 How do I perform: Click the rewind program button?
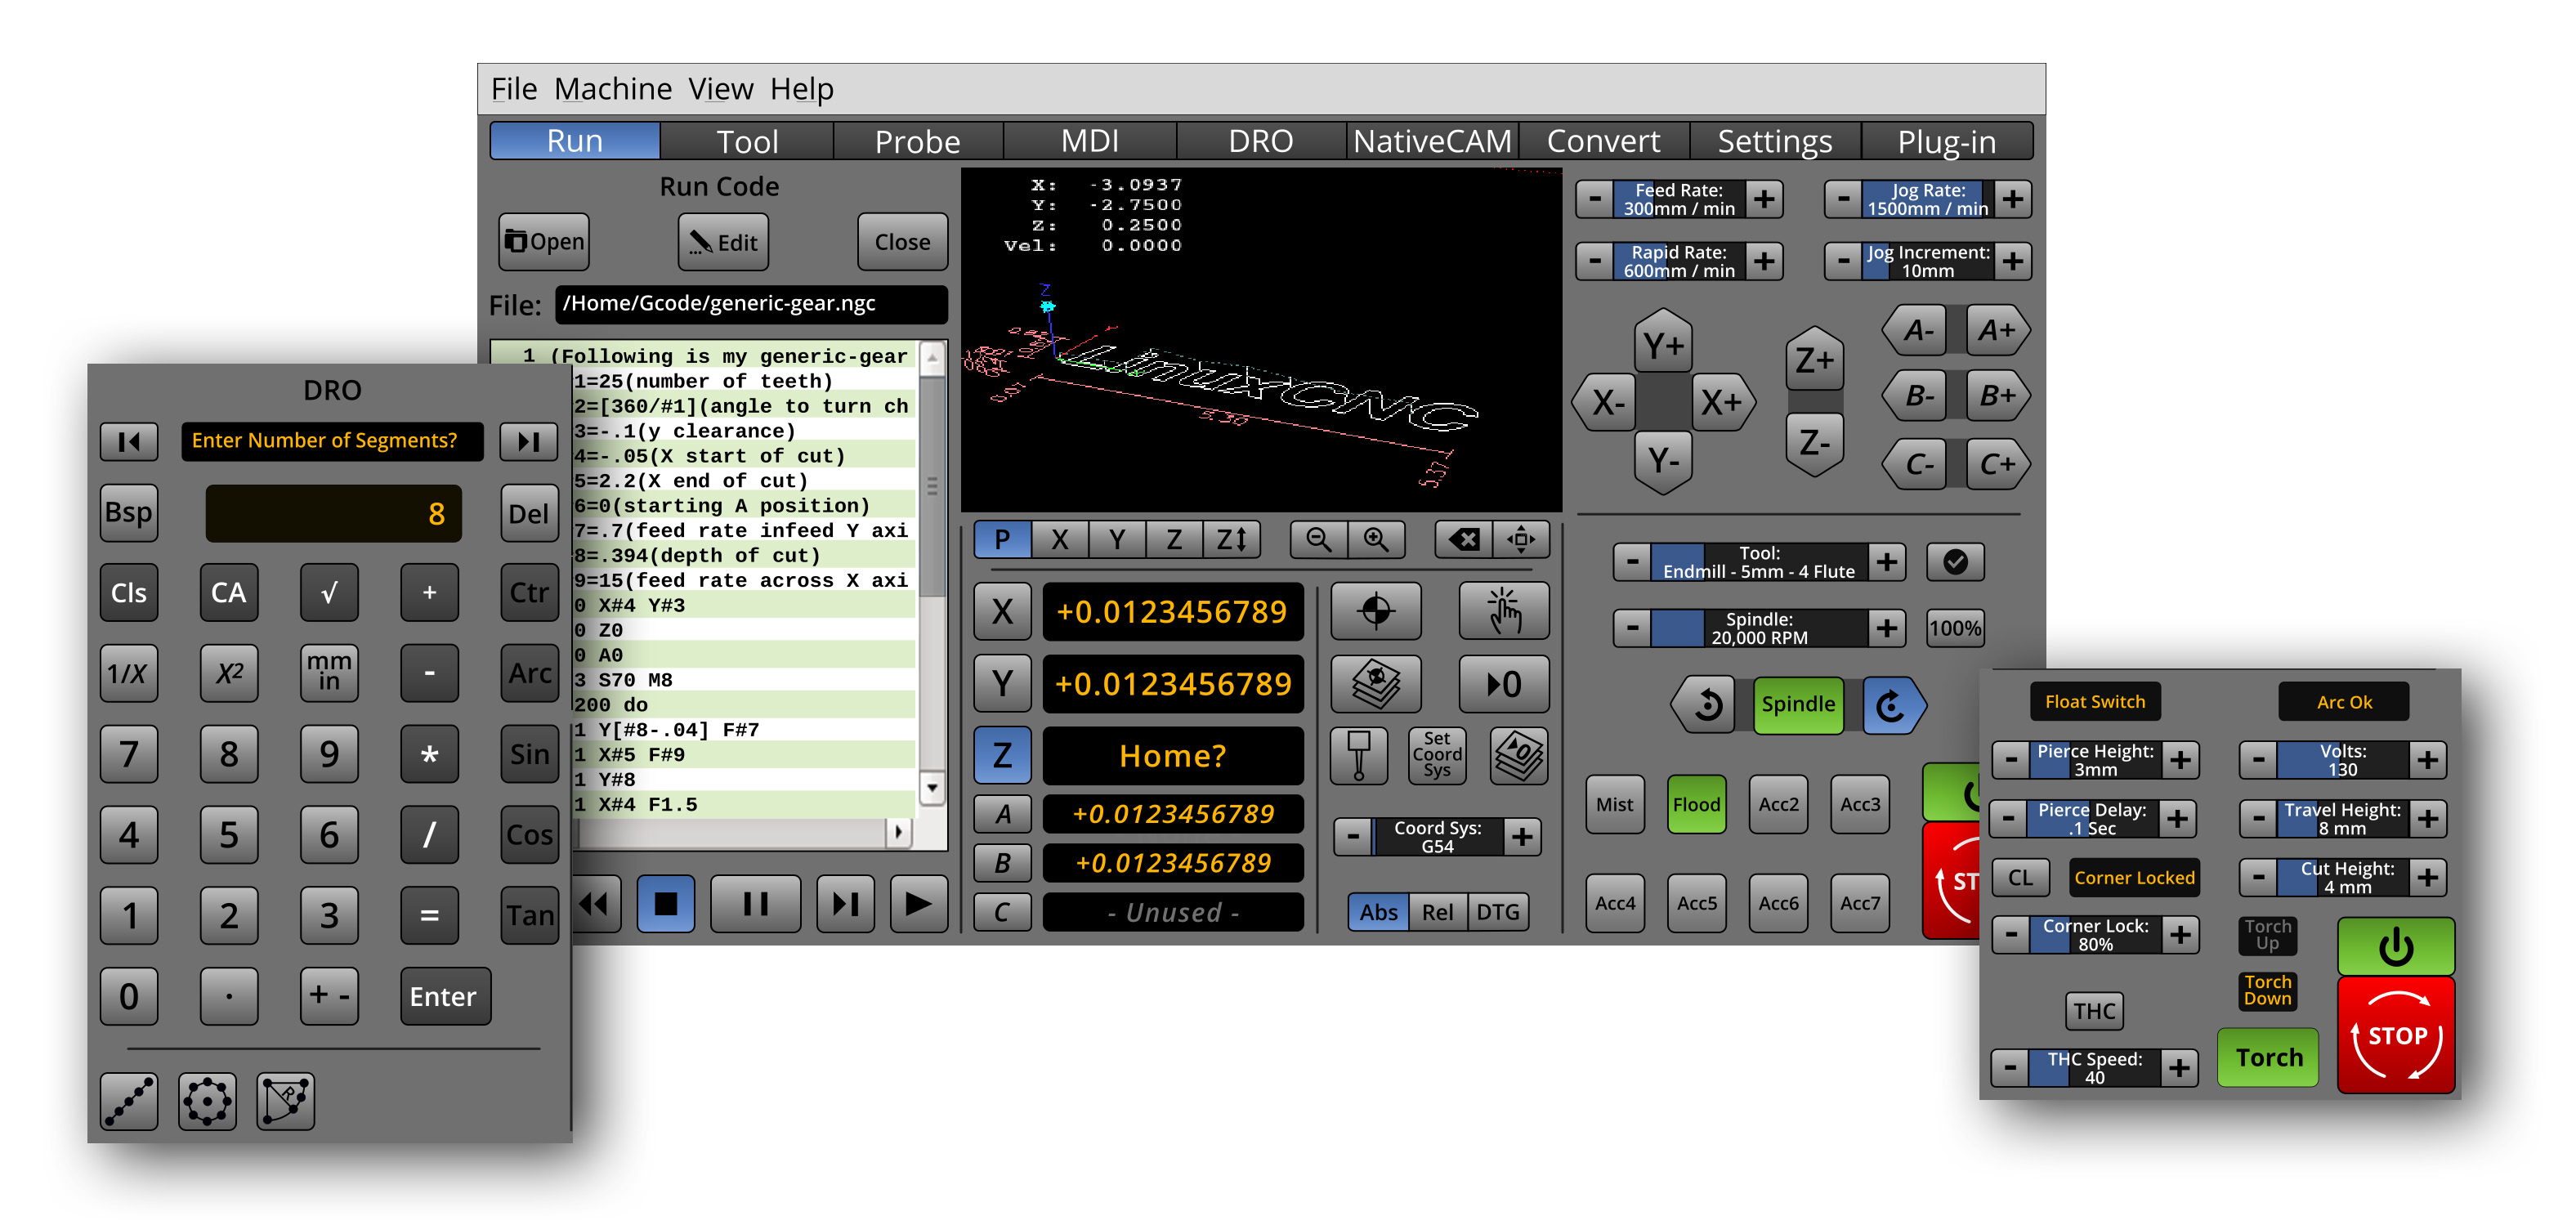596,904
